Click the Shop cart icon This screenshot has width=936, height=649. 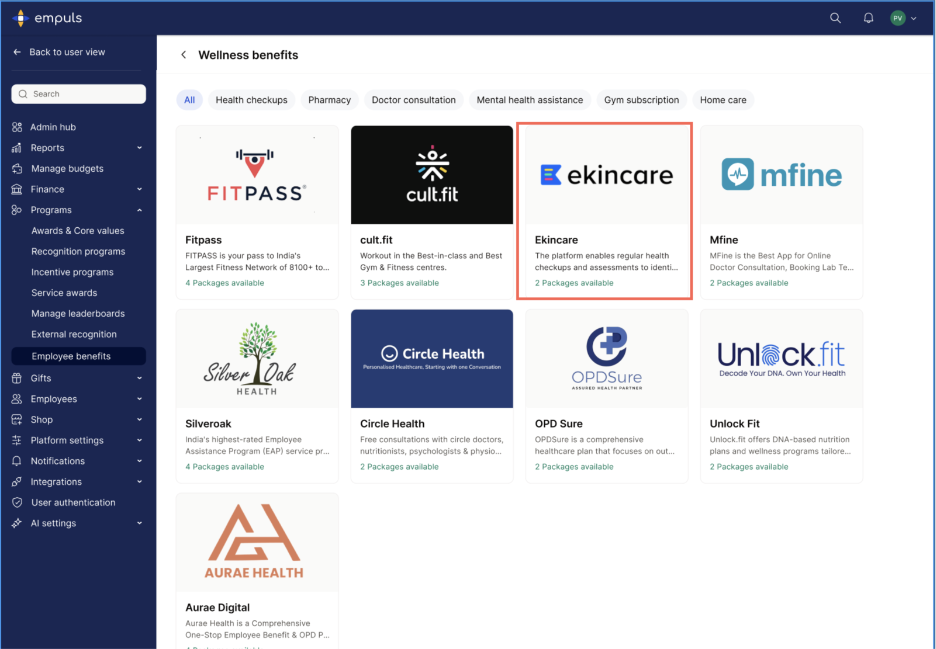(17, 420)
